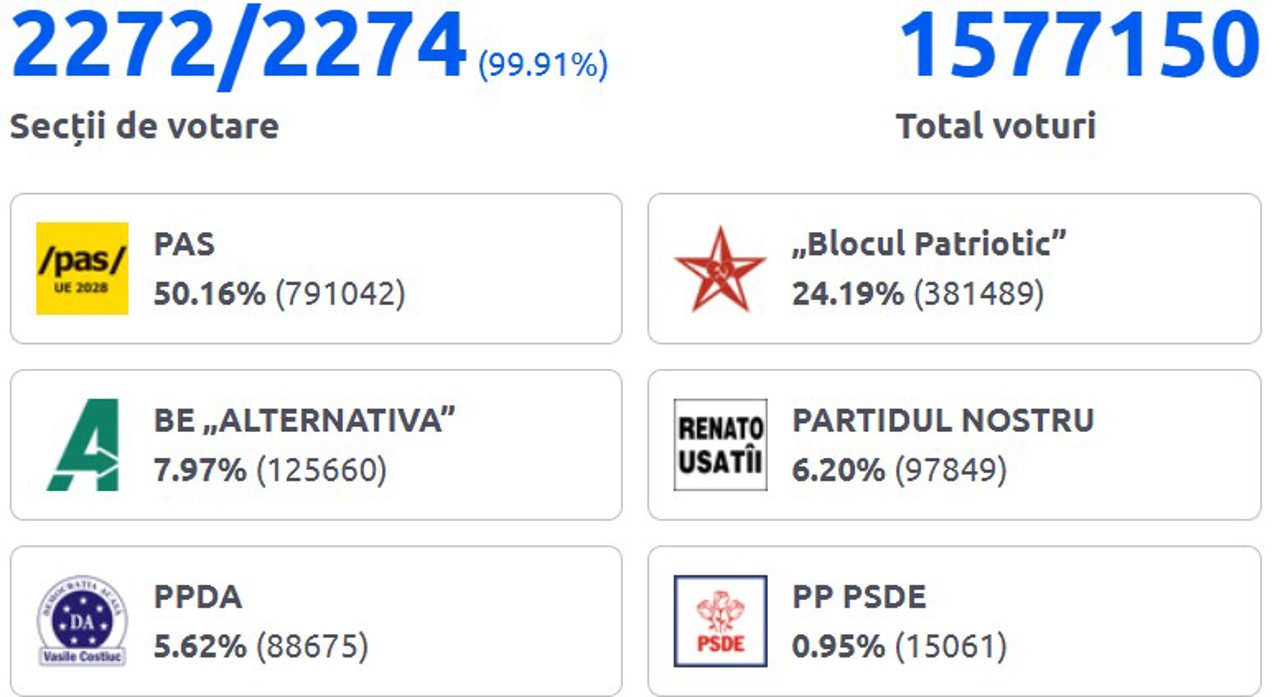Click the 2272/2274 polling stations counter

(238, 45)
